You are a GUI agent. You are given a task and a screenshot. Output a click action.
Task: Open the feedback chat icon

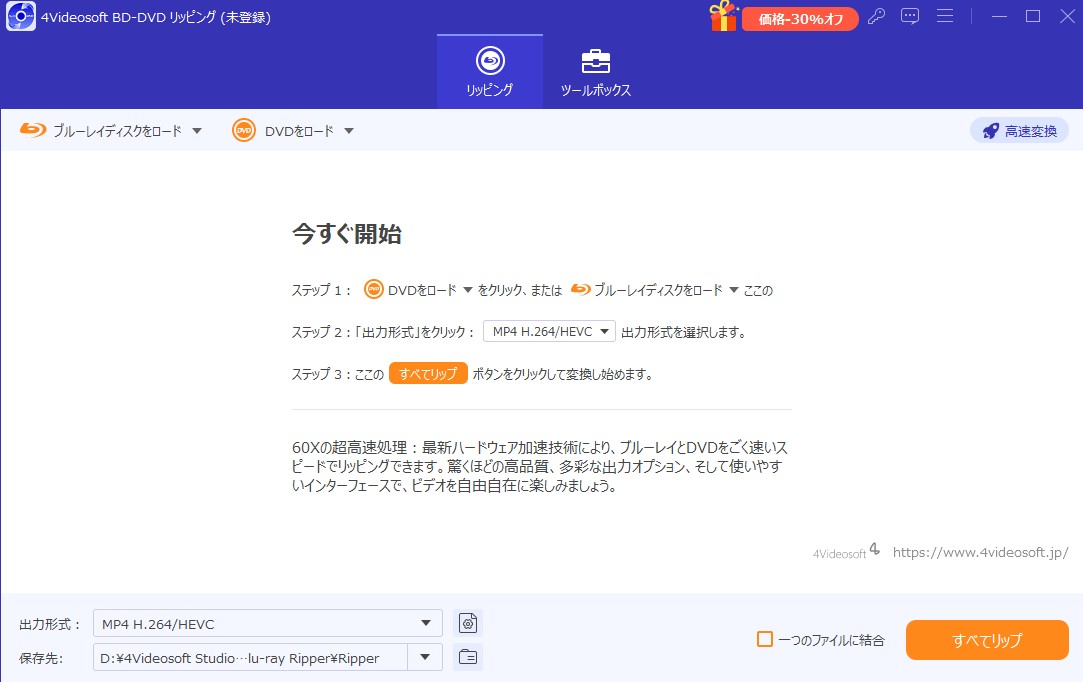(x=910, y=16)
